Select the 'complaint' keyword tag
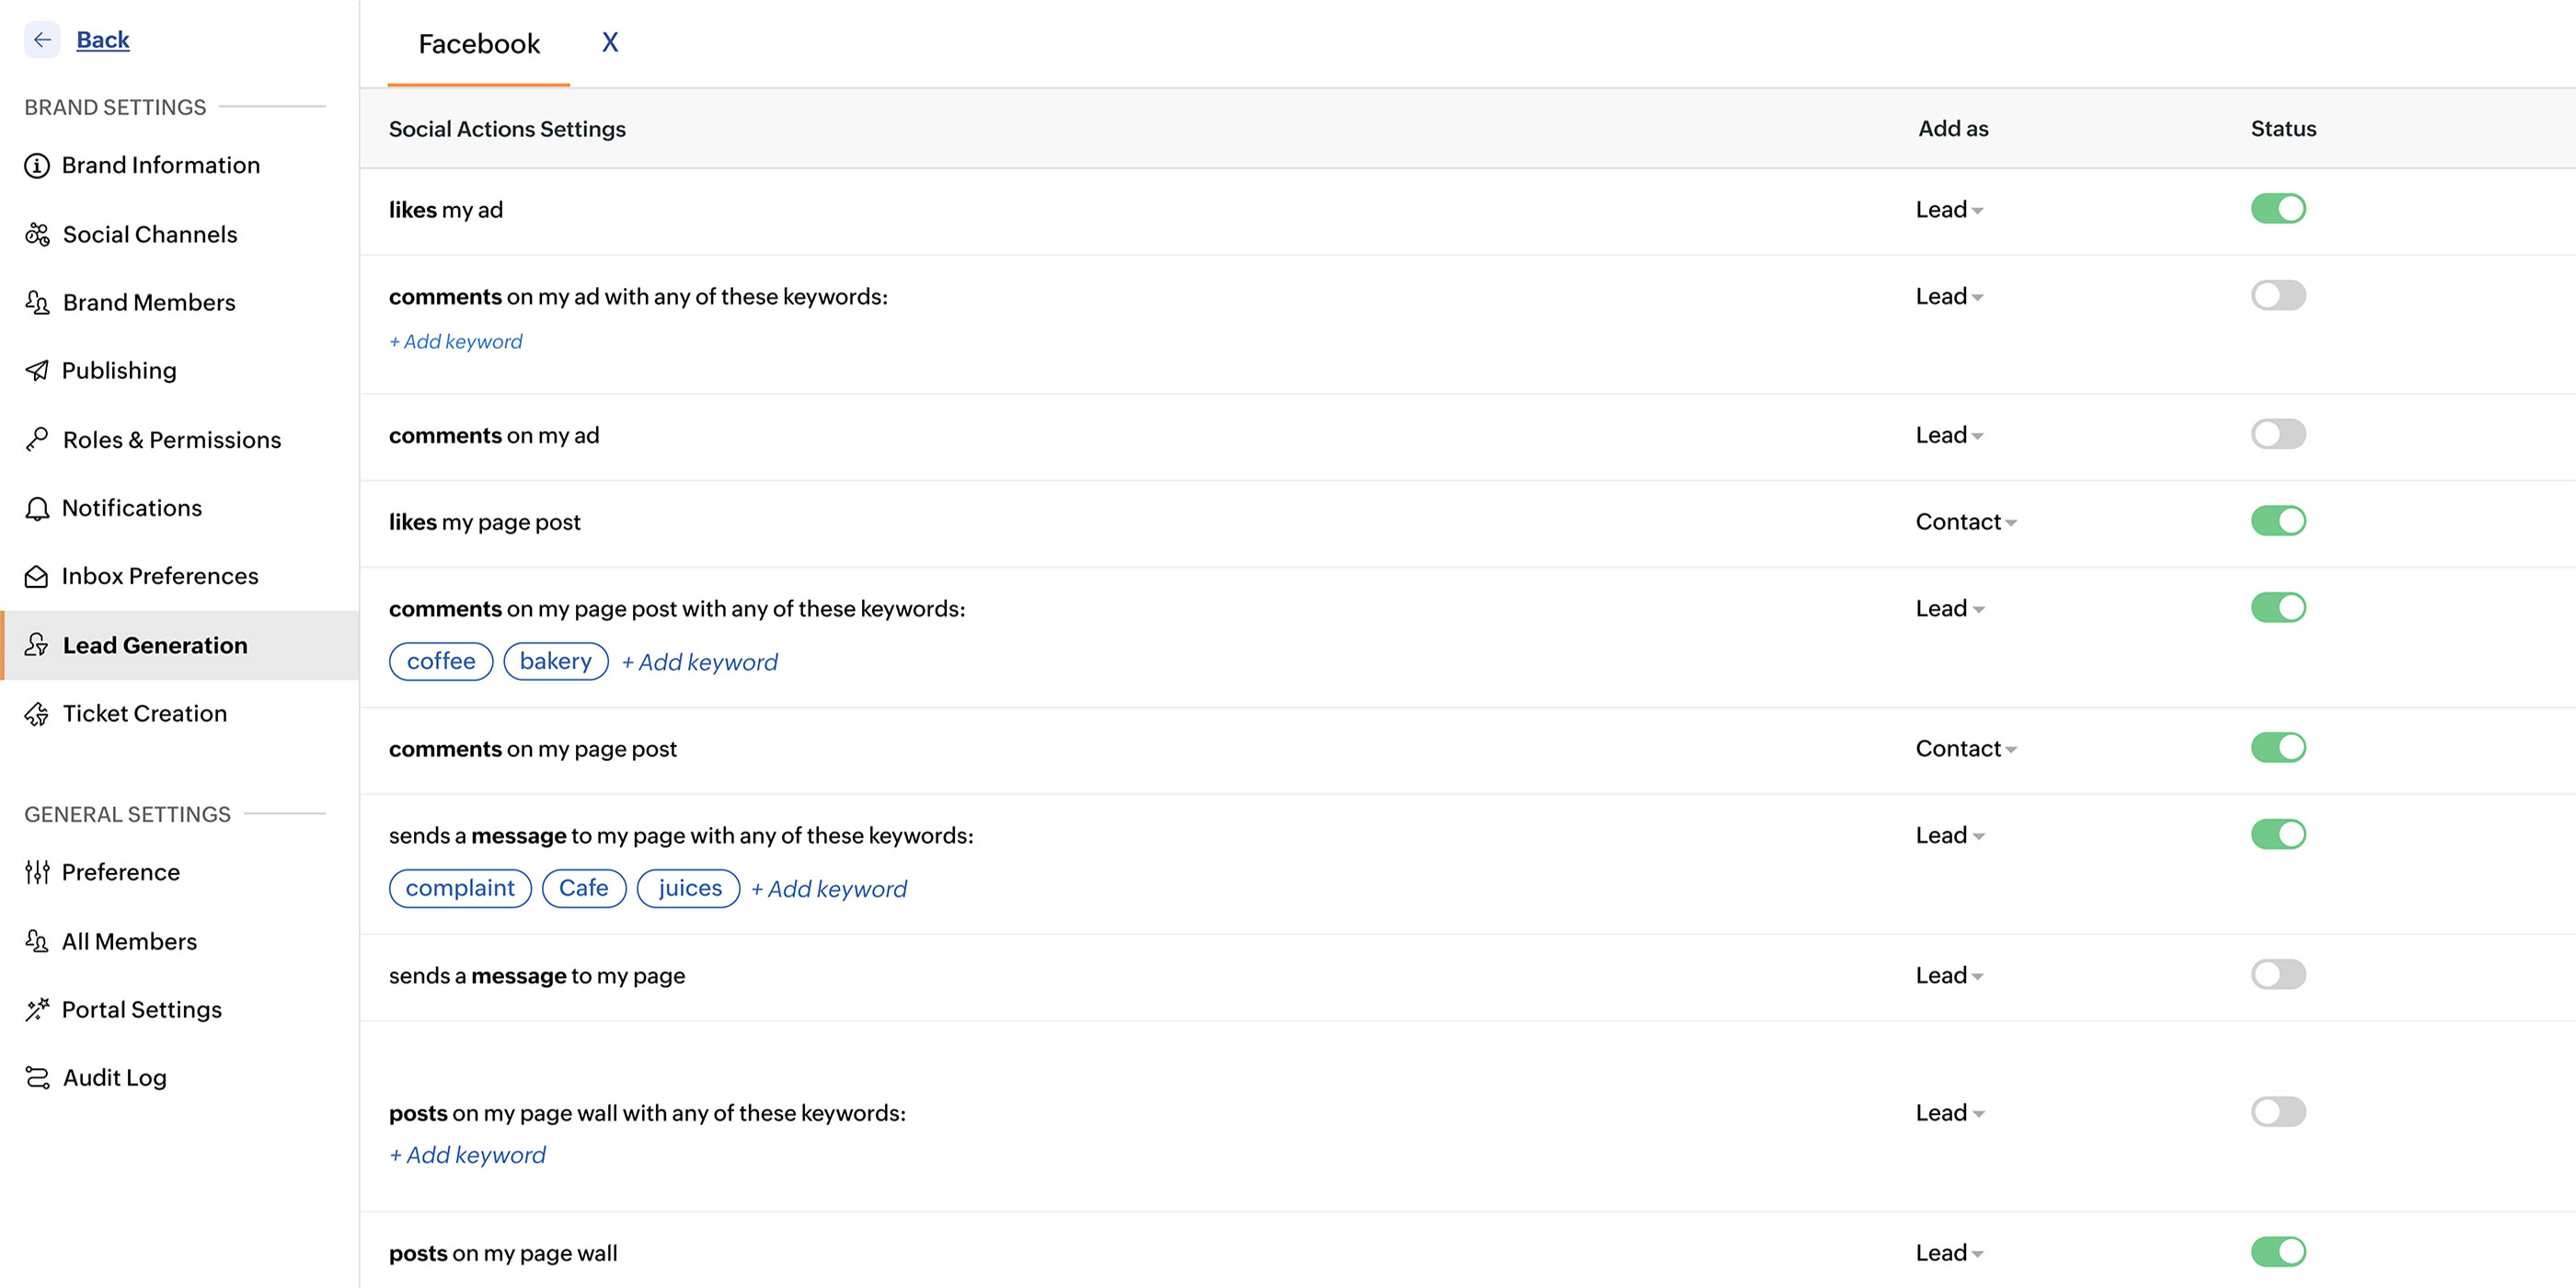The width and height of the screenshot is (2576, 1288). pos(460,888)
